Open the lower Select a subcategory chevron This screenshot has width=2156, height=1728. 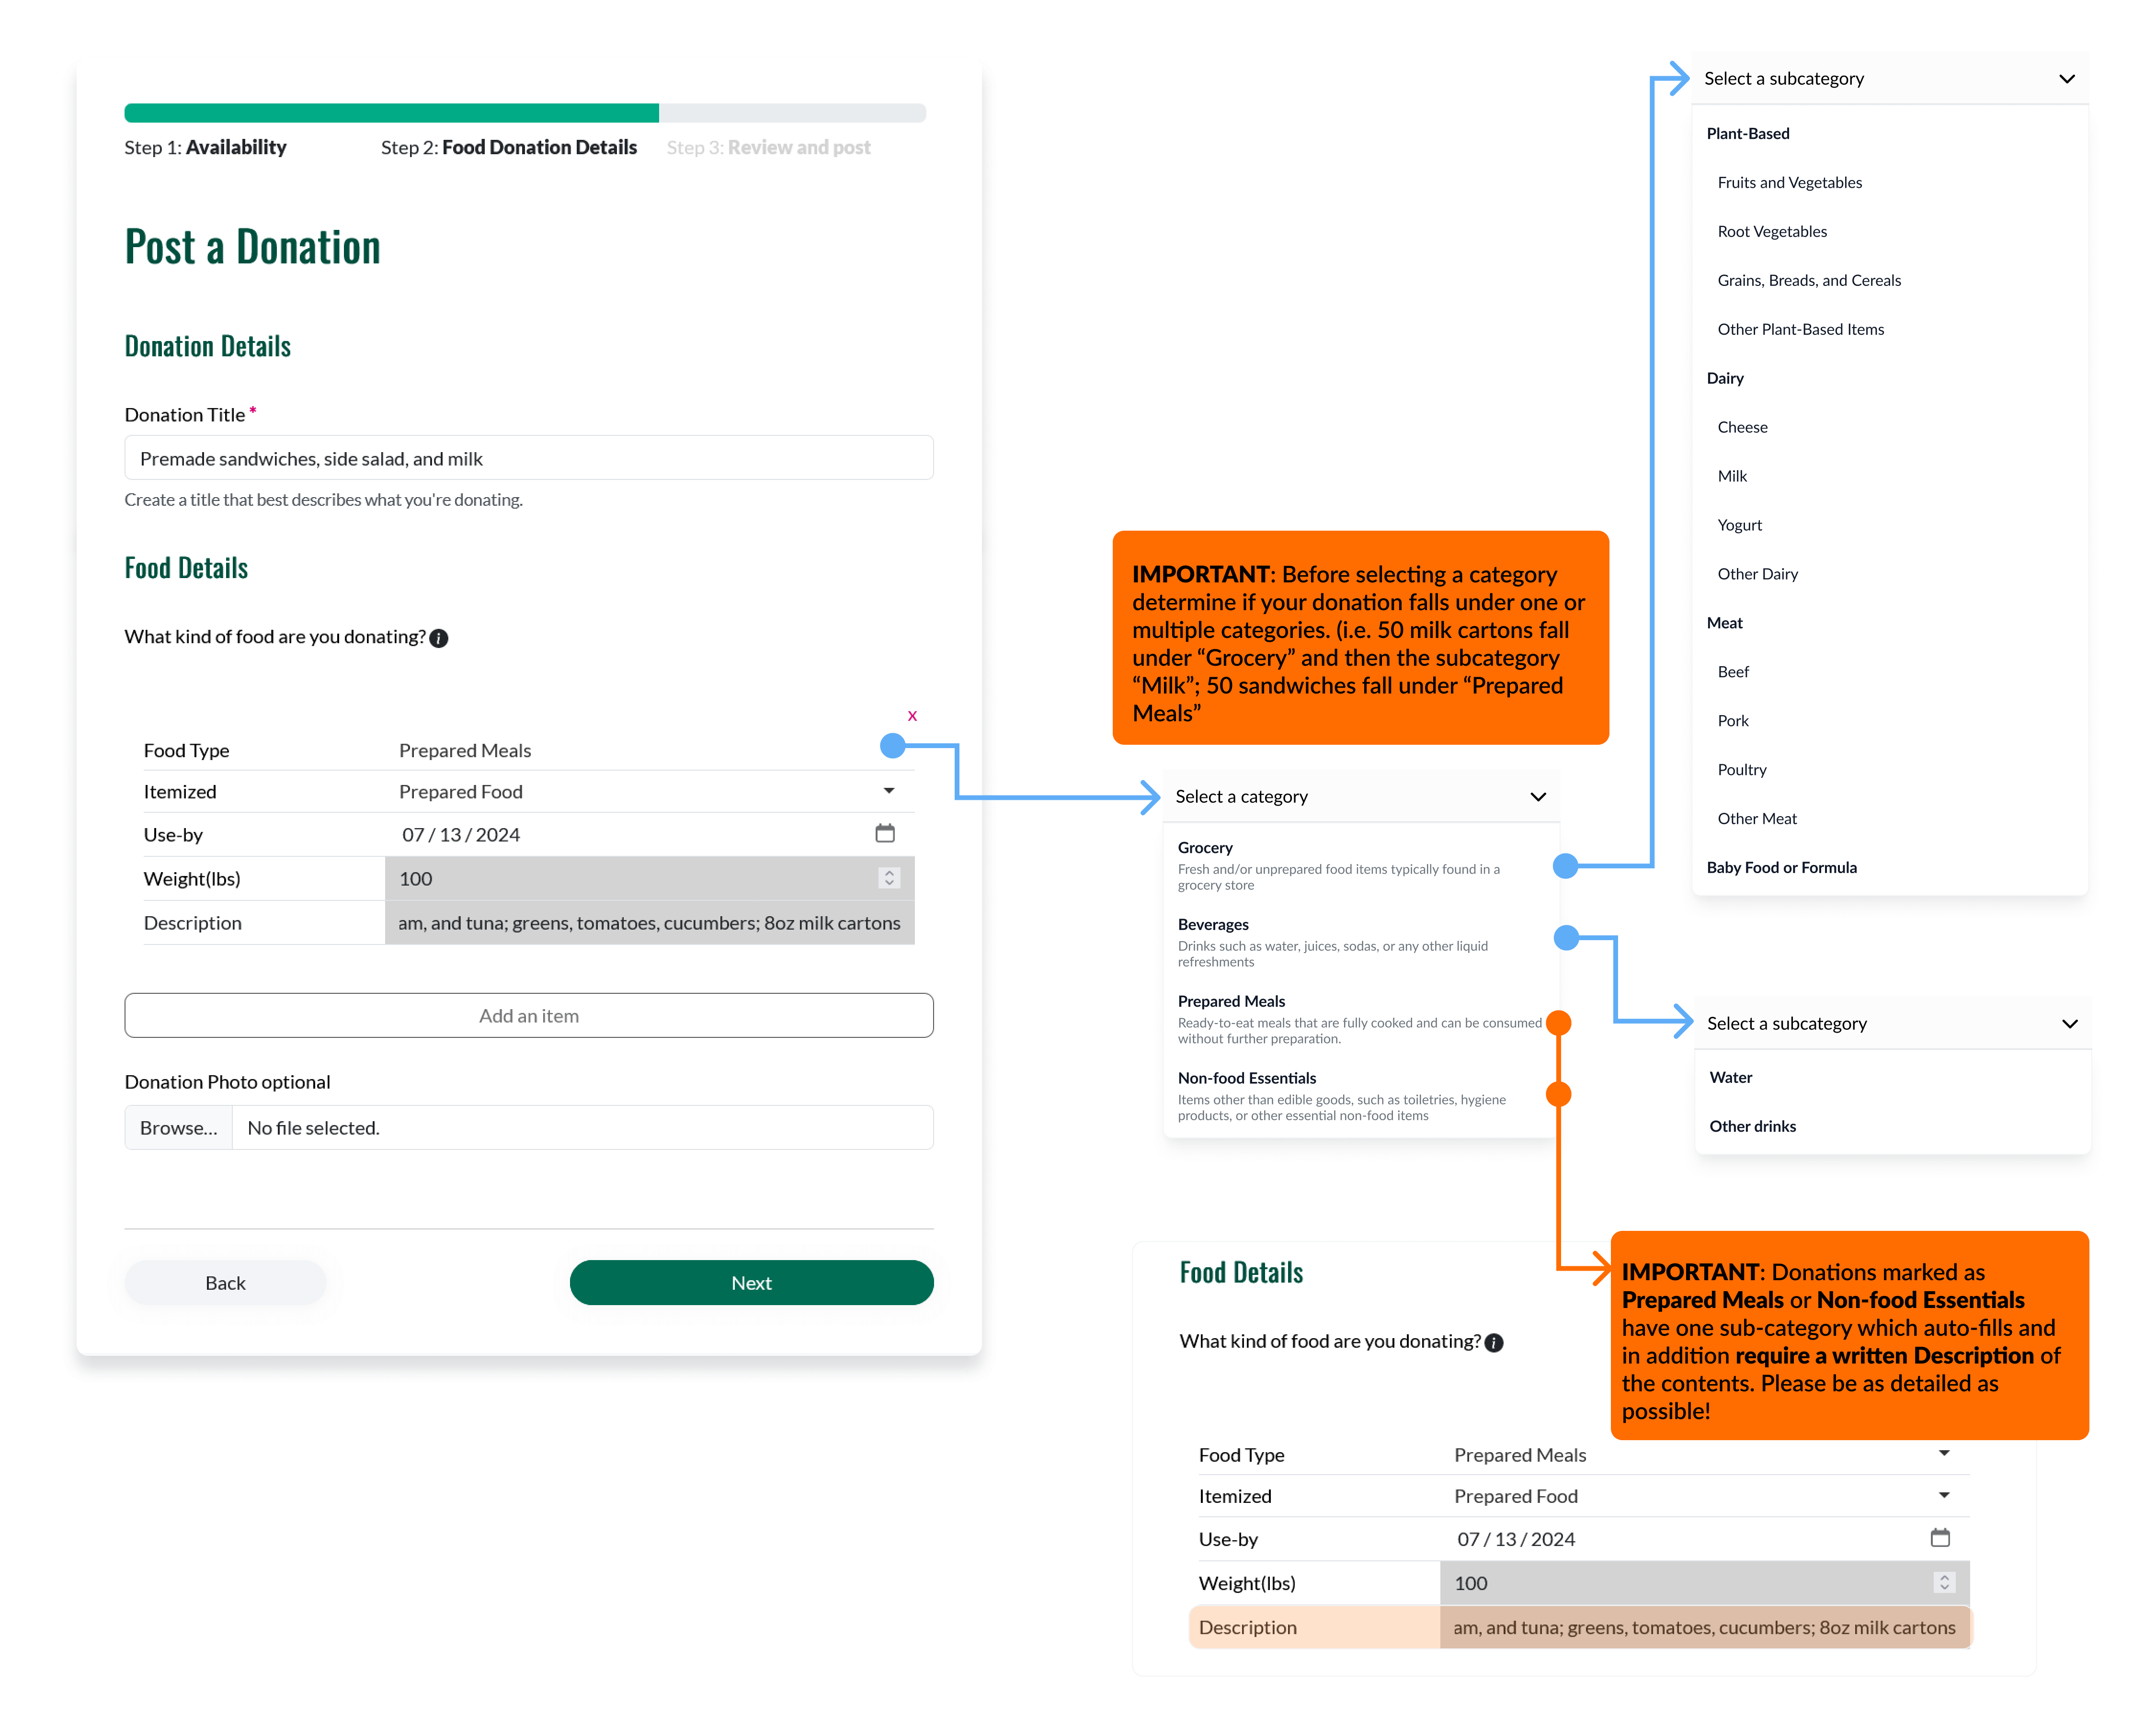(2069, 1024)
